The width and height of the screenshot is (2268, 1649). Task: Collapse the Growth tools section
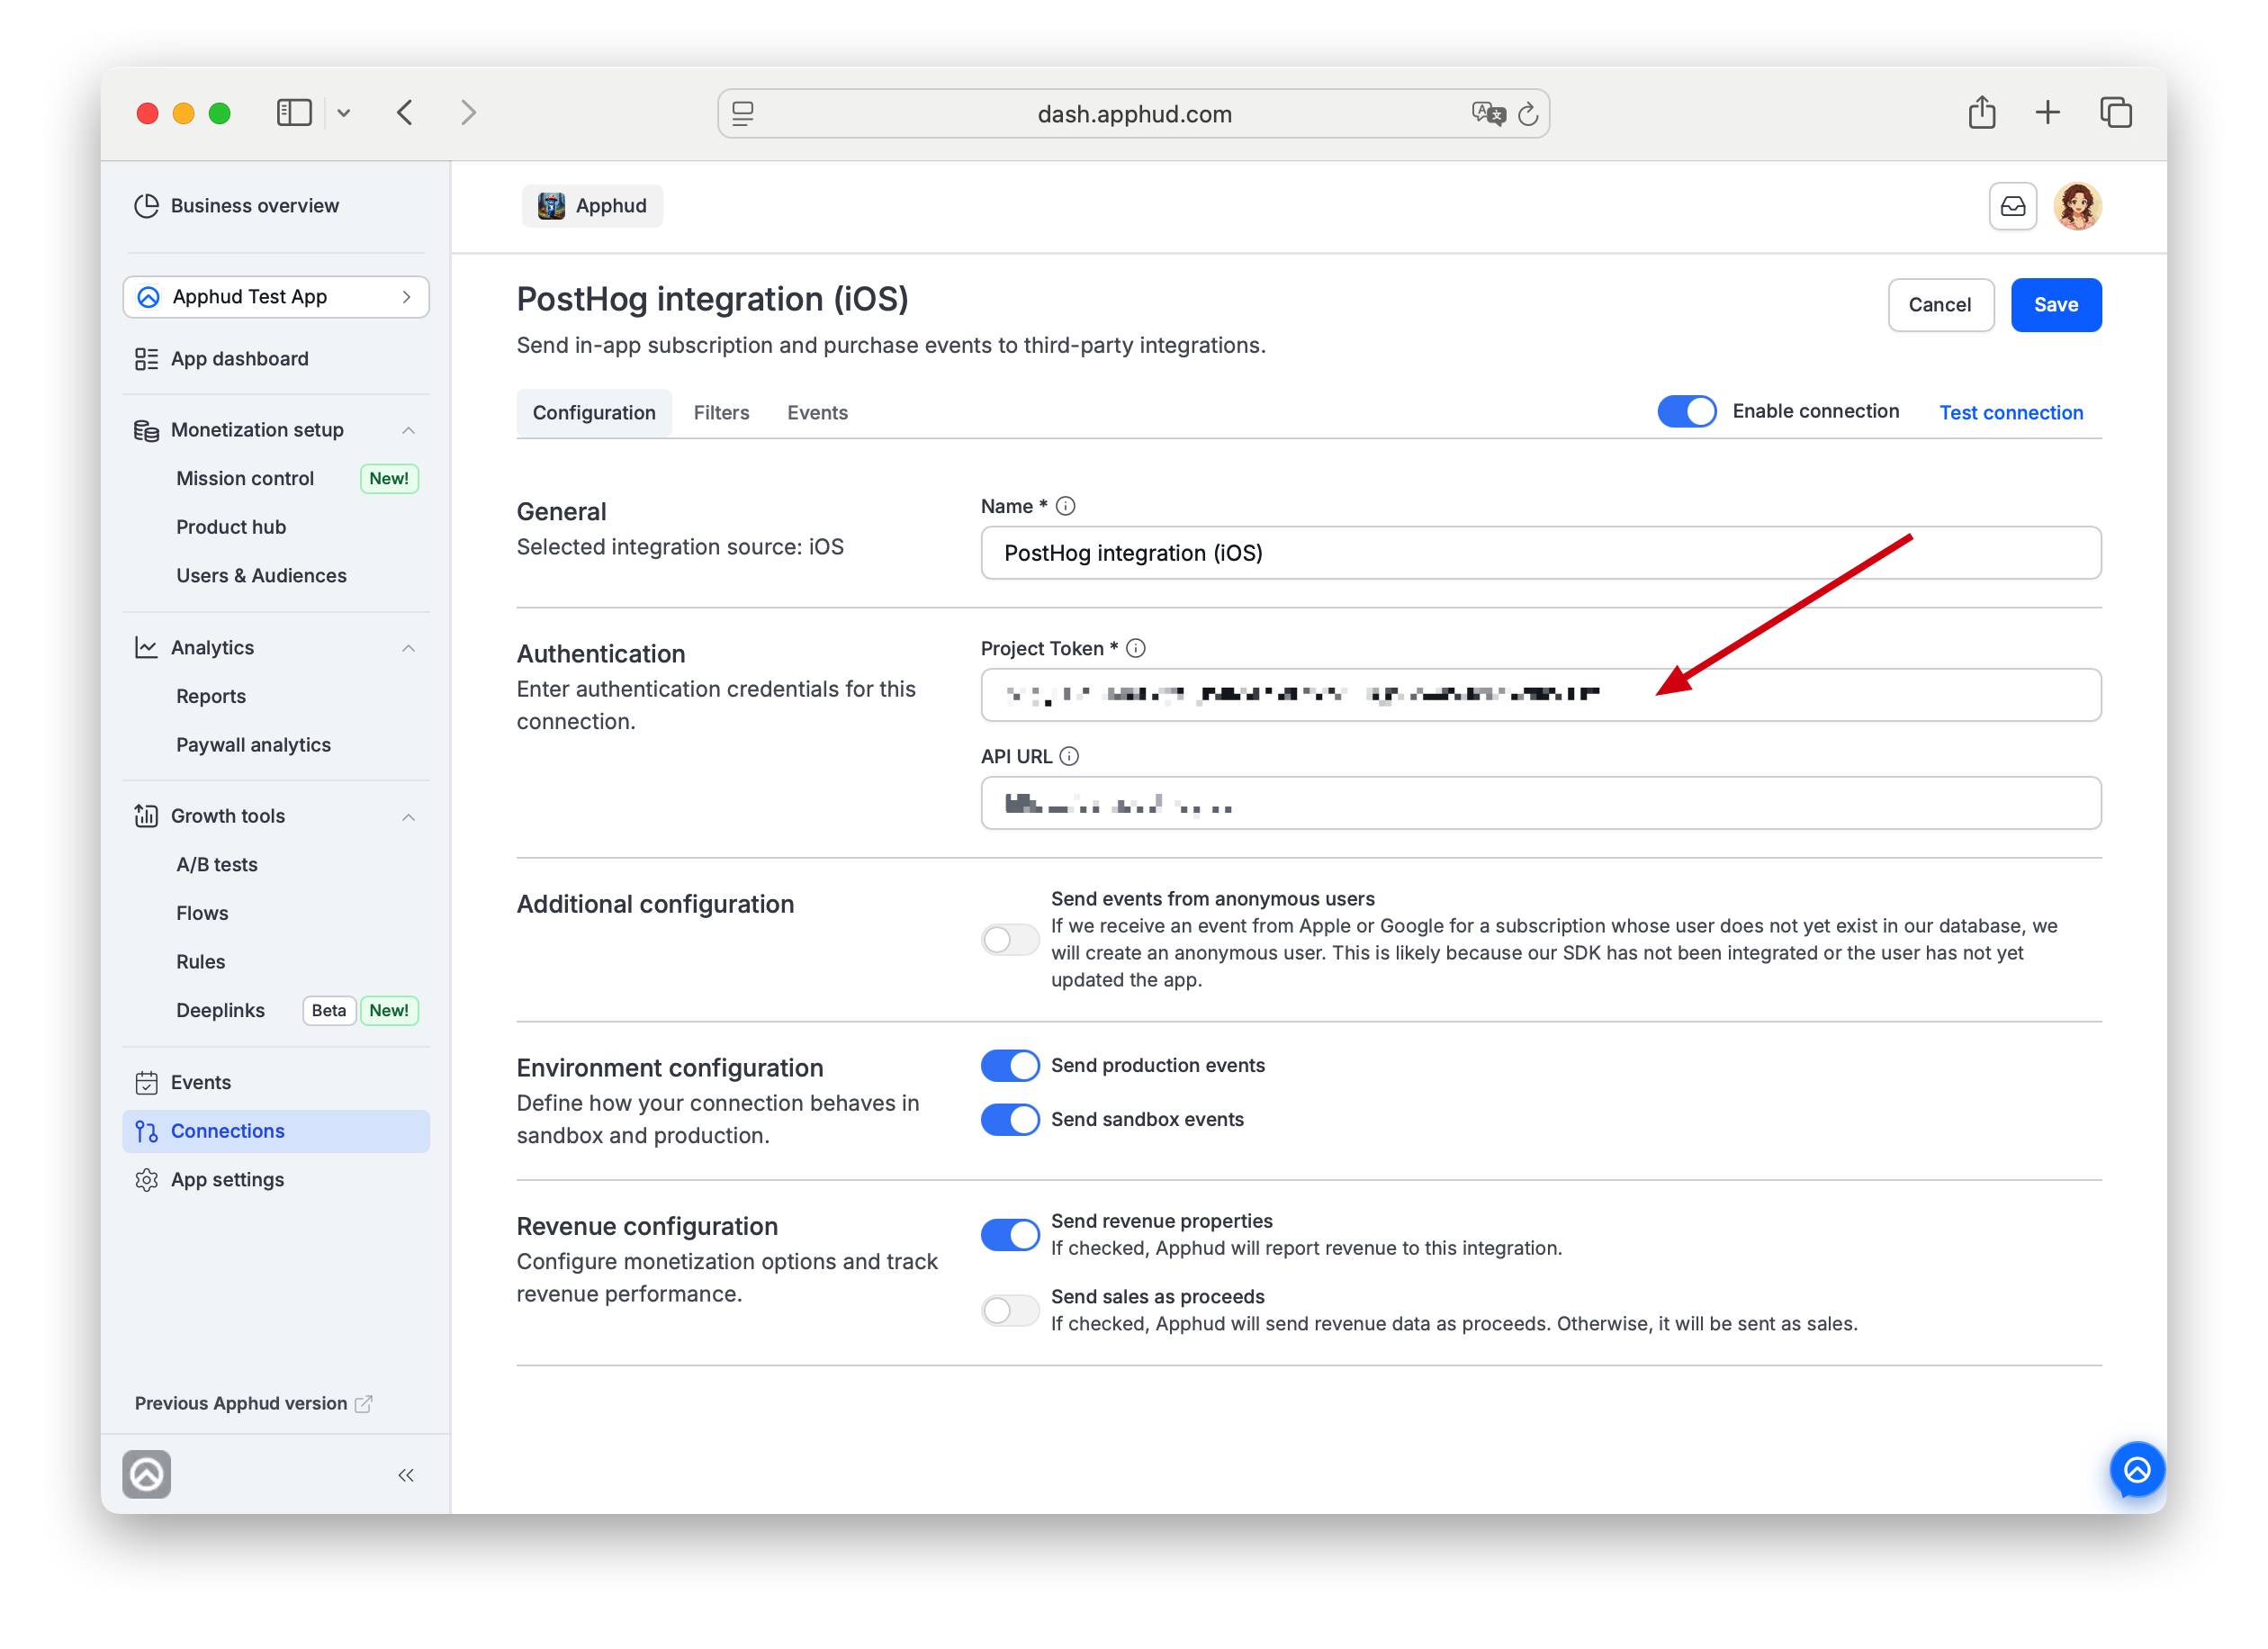(408, 816)
